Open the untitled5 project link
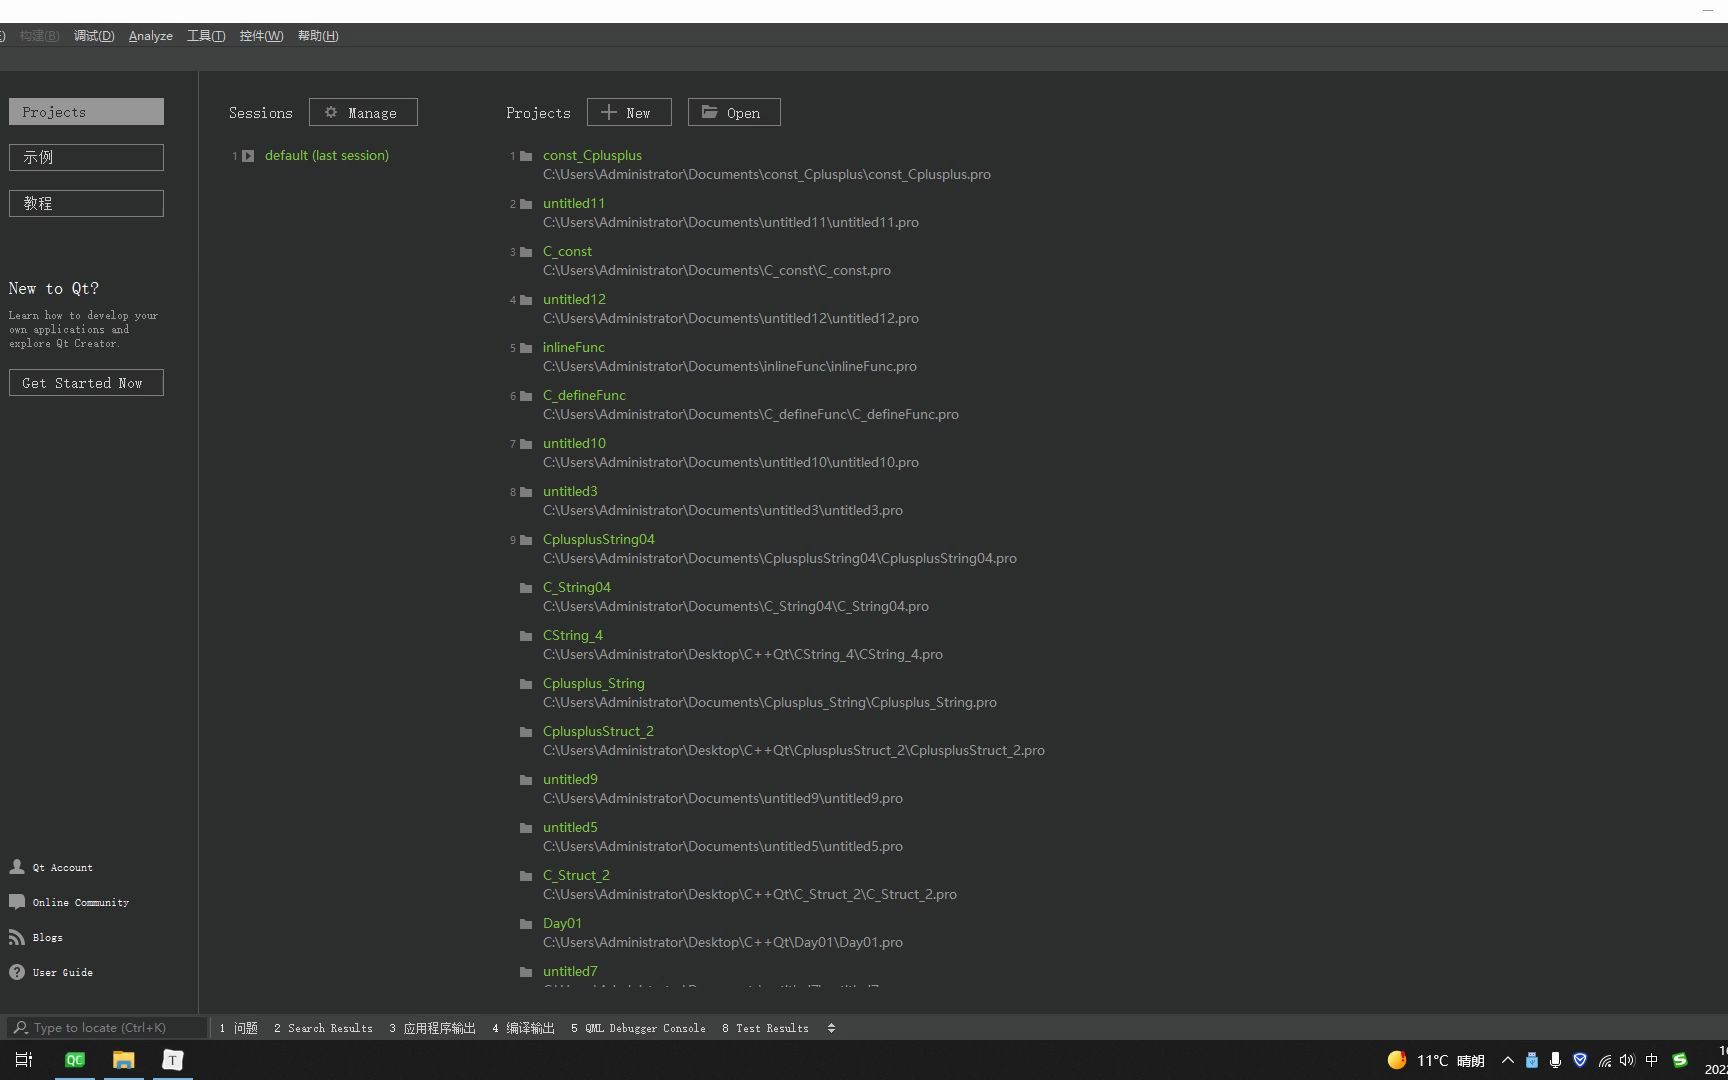This screenshot has width=1728, height=1080. [x=570, y=828]
